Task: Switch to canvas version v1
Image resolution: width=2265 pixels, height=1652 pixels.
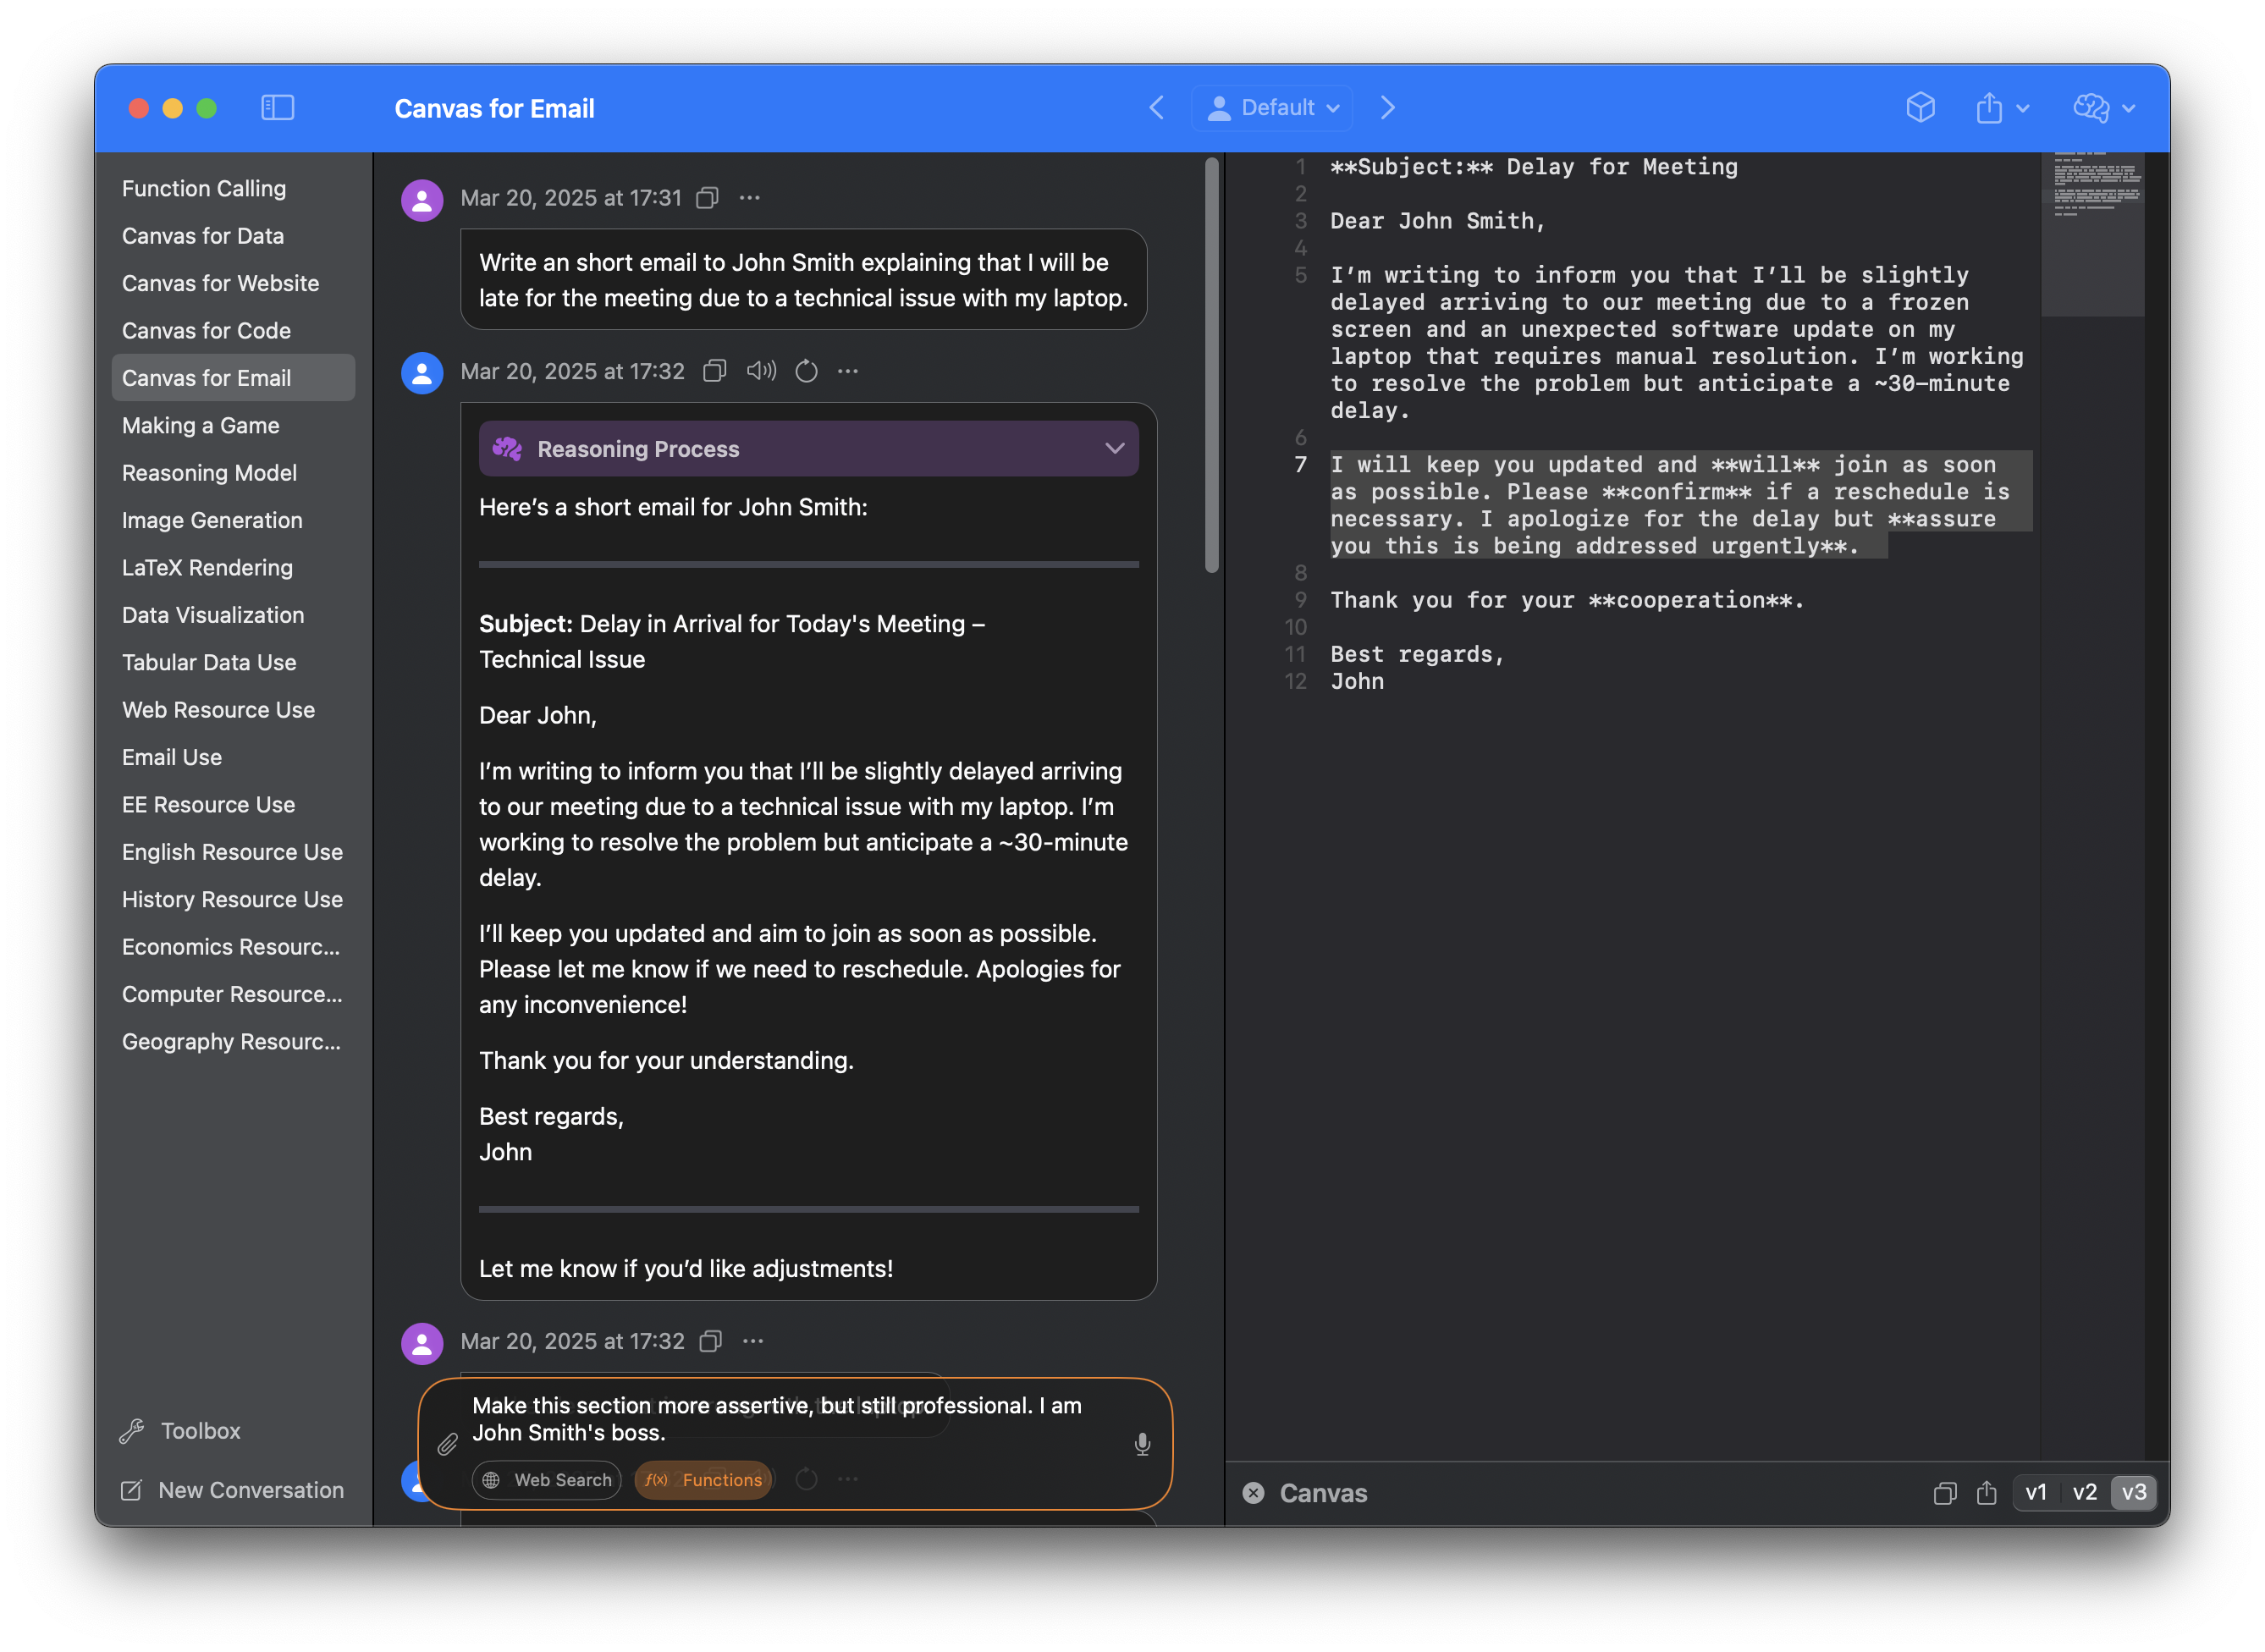Action: 2036,1493
